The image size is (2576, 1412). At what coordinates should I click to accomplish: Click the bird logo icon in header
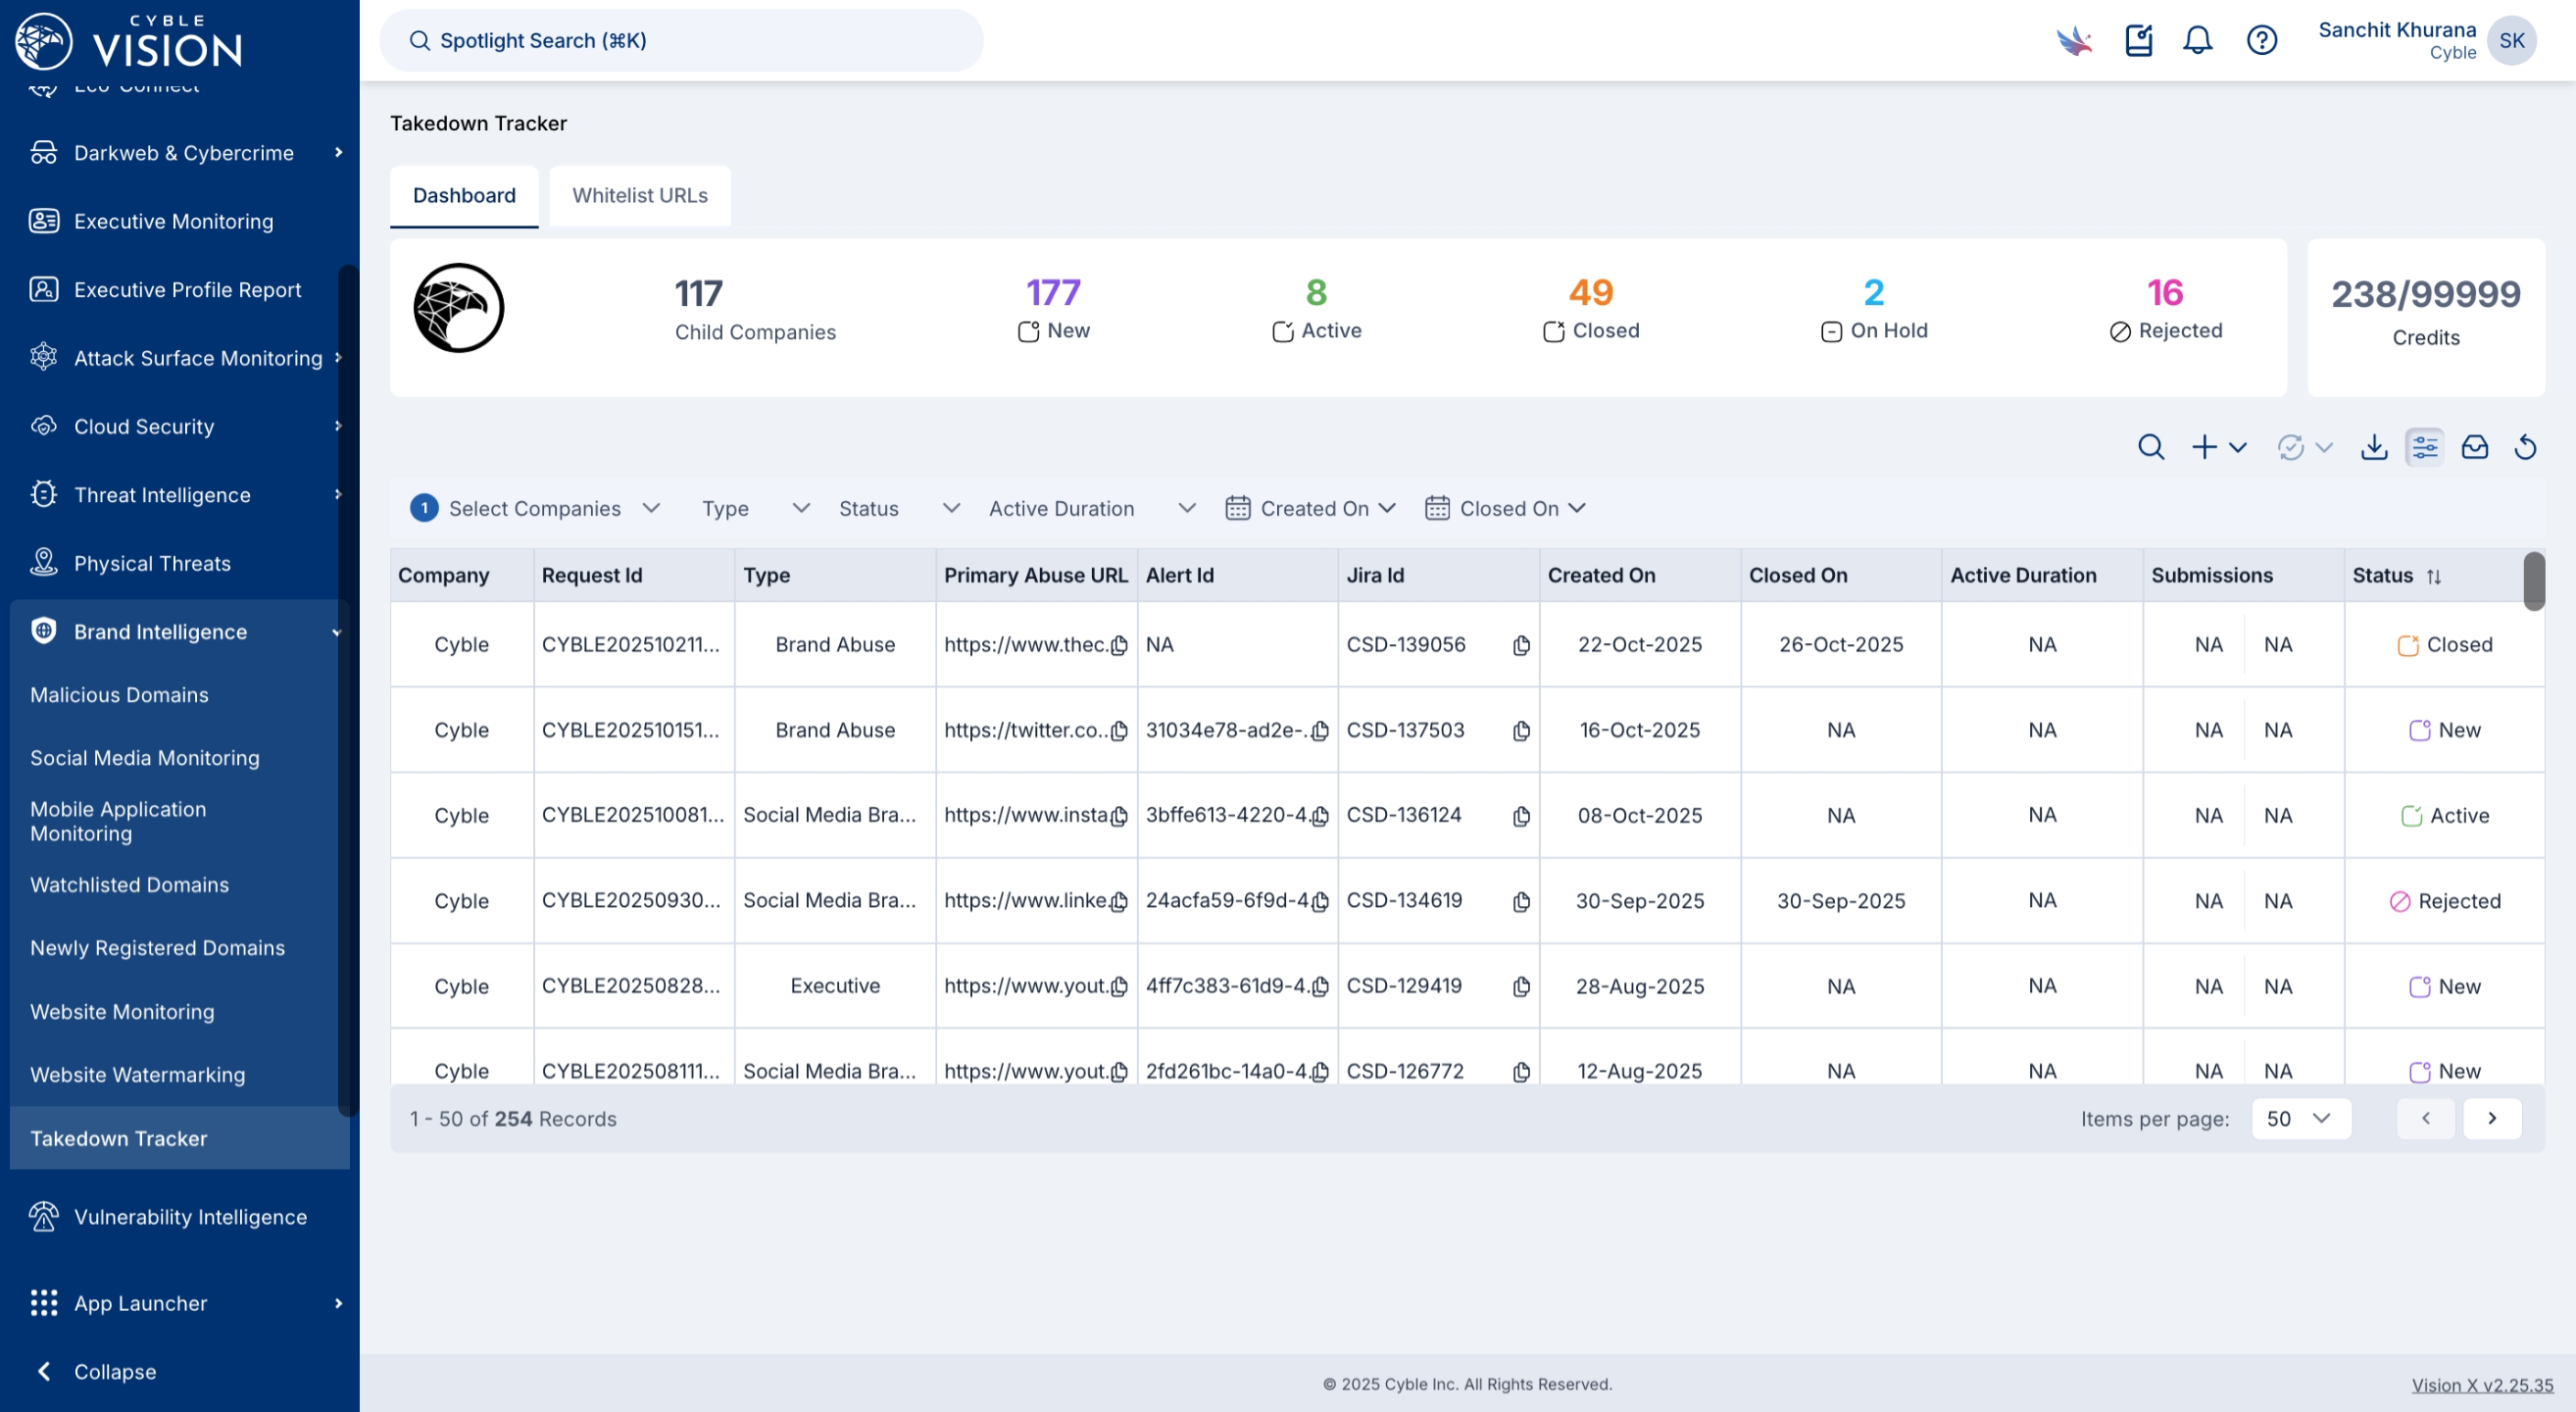(x=2074, y=40)
